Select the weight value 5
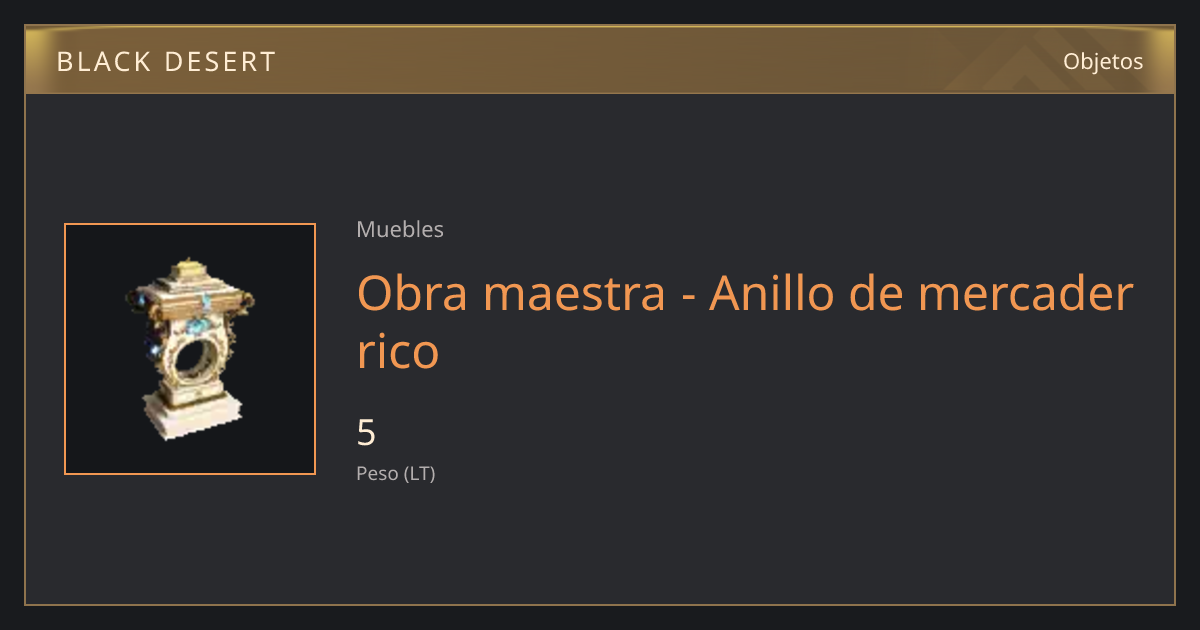Image resolution: width=1200 pixels, height=630 pixels. [x=366, y=433]
